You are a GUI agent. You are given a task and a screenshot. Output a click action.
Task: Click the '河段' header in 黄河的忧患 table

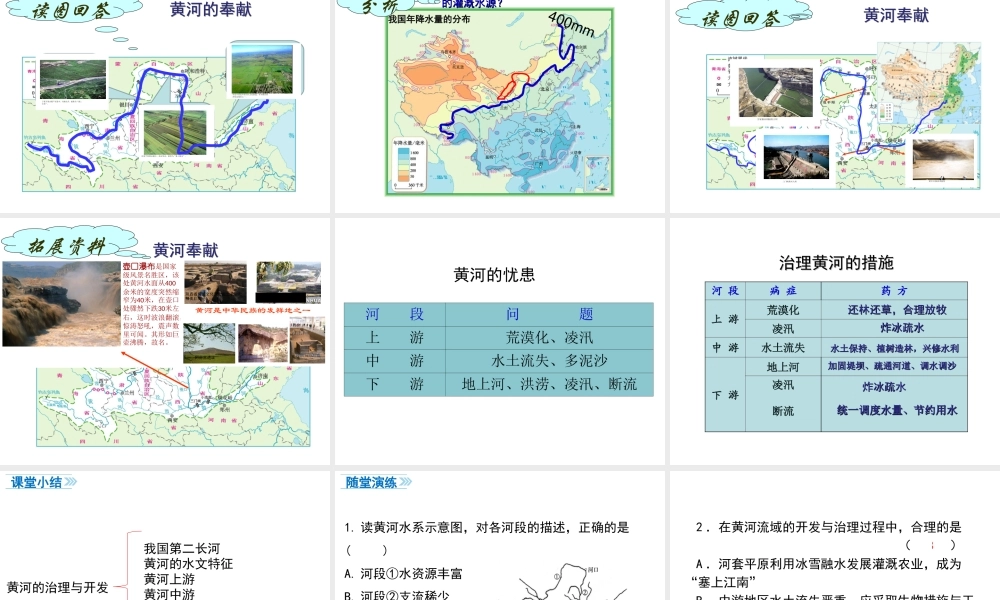point(395,314)
